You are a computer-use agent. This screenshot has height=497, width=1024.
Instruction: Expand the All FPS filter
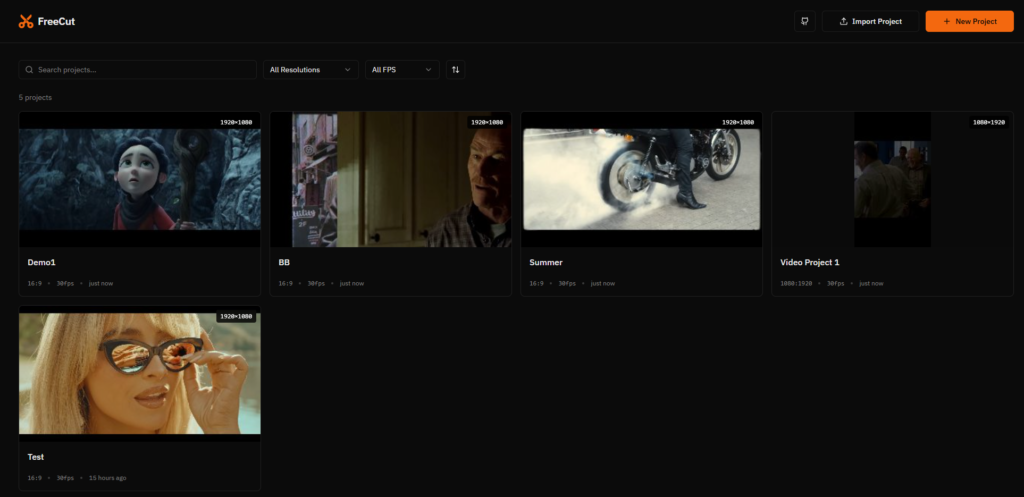[x=402, y=70]
